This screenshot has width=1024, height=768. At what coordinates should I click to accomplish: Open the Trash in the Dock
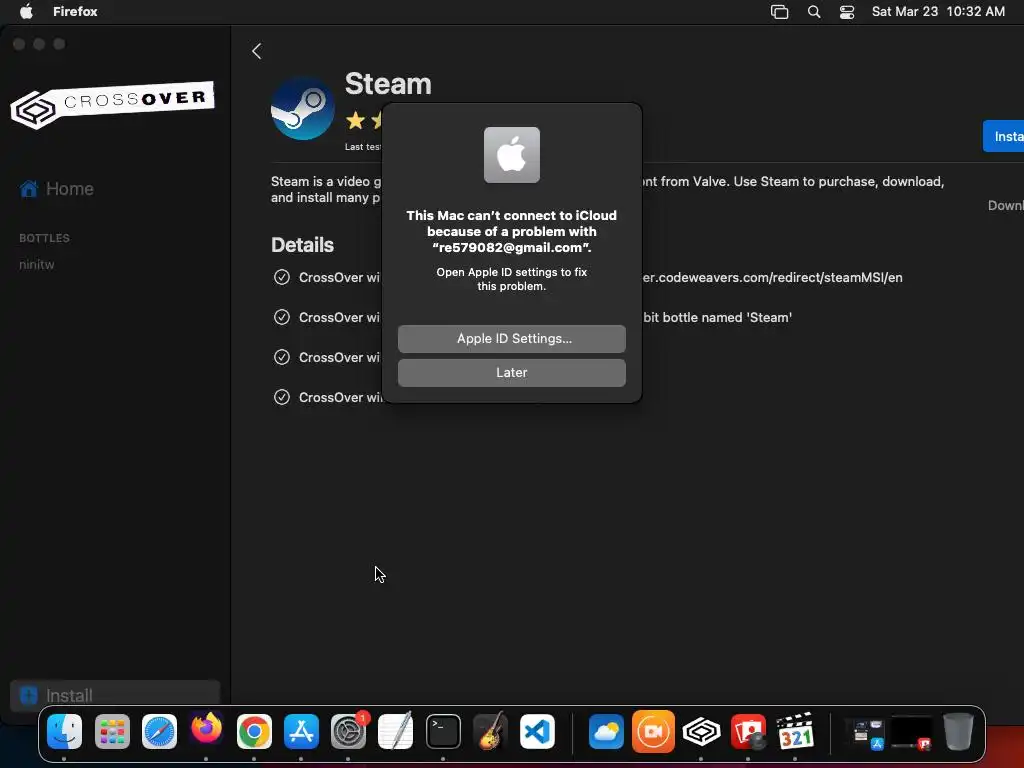tap(958, 731)
